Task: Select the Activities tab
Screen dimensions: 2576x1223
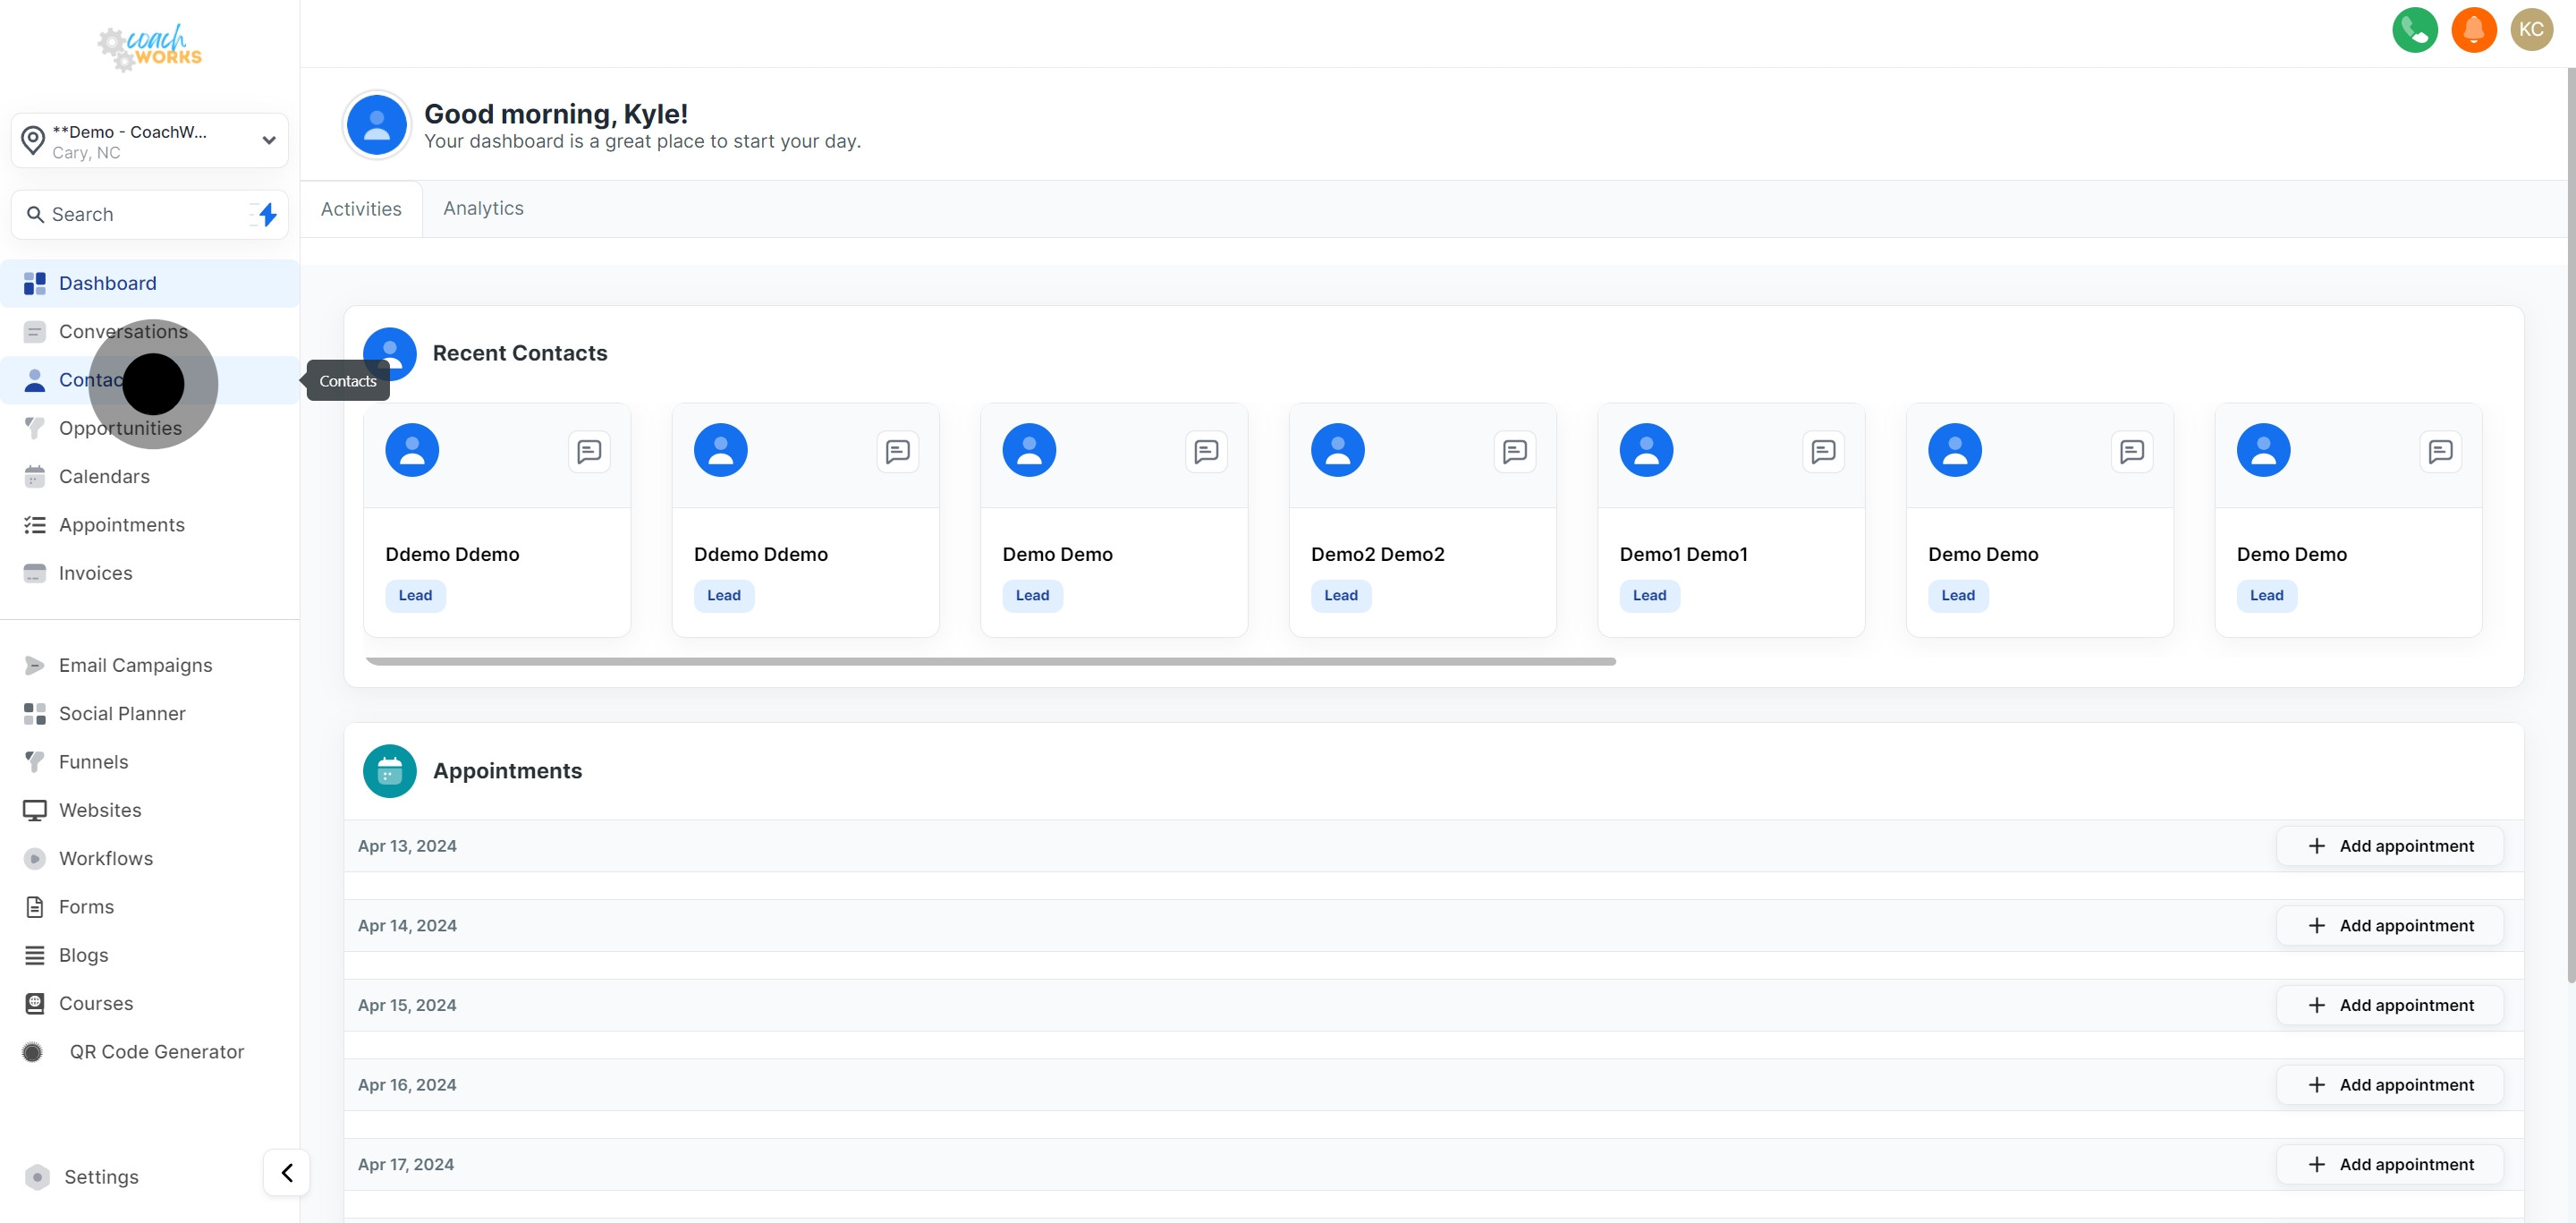Action: click(361, 209)
